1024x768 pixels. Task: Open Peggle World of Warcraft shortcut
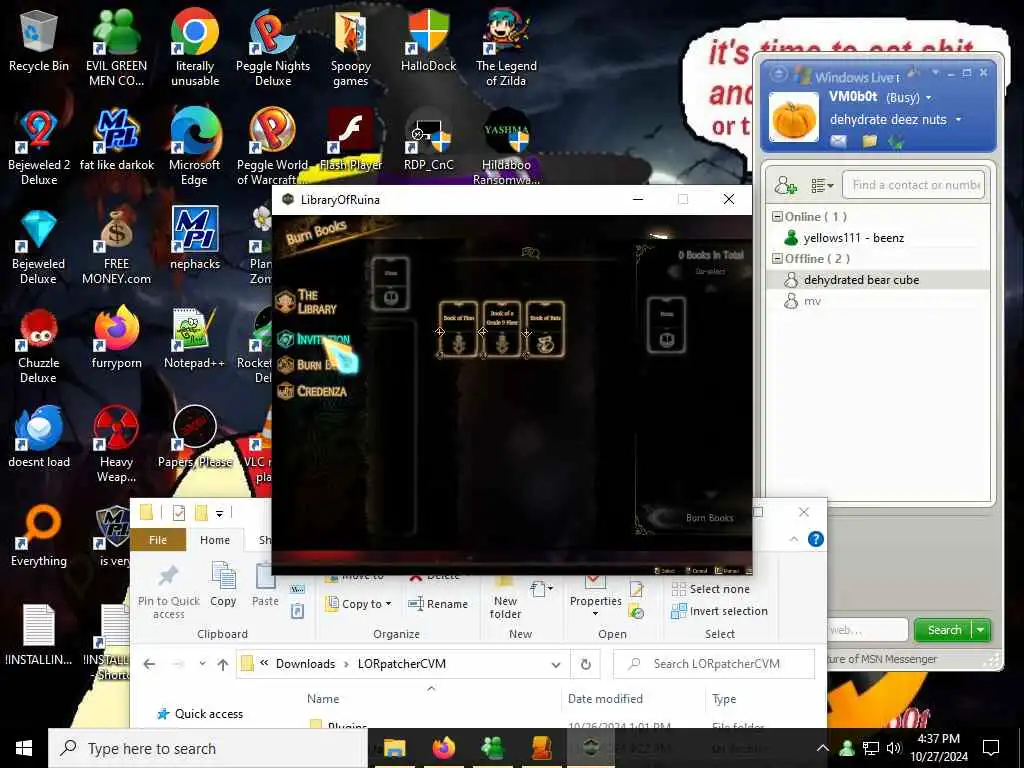click(x=272, y=148)
